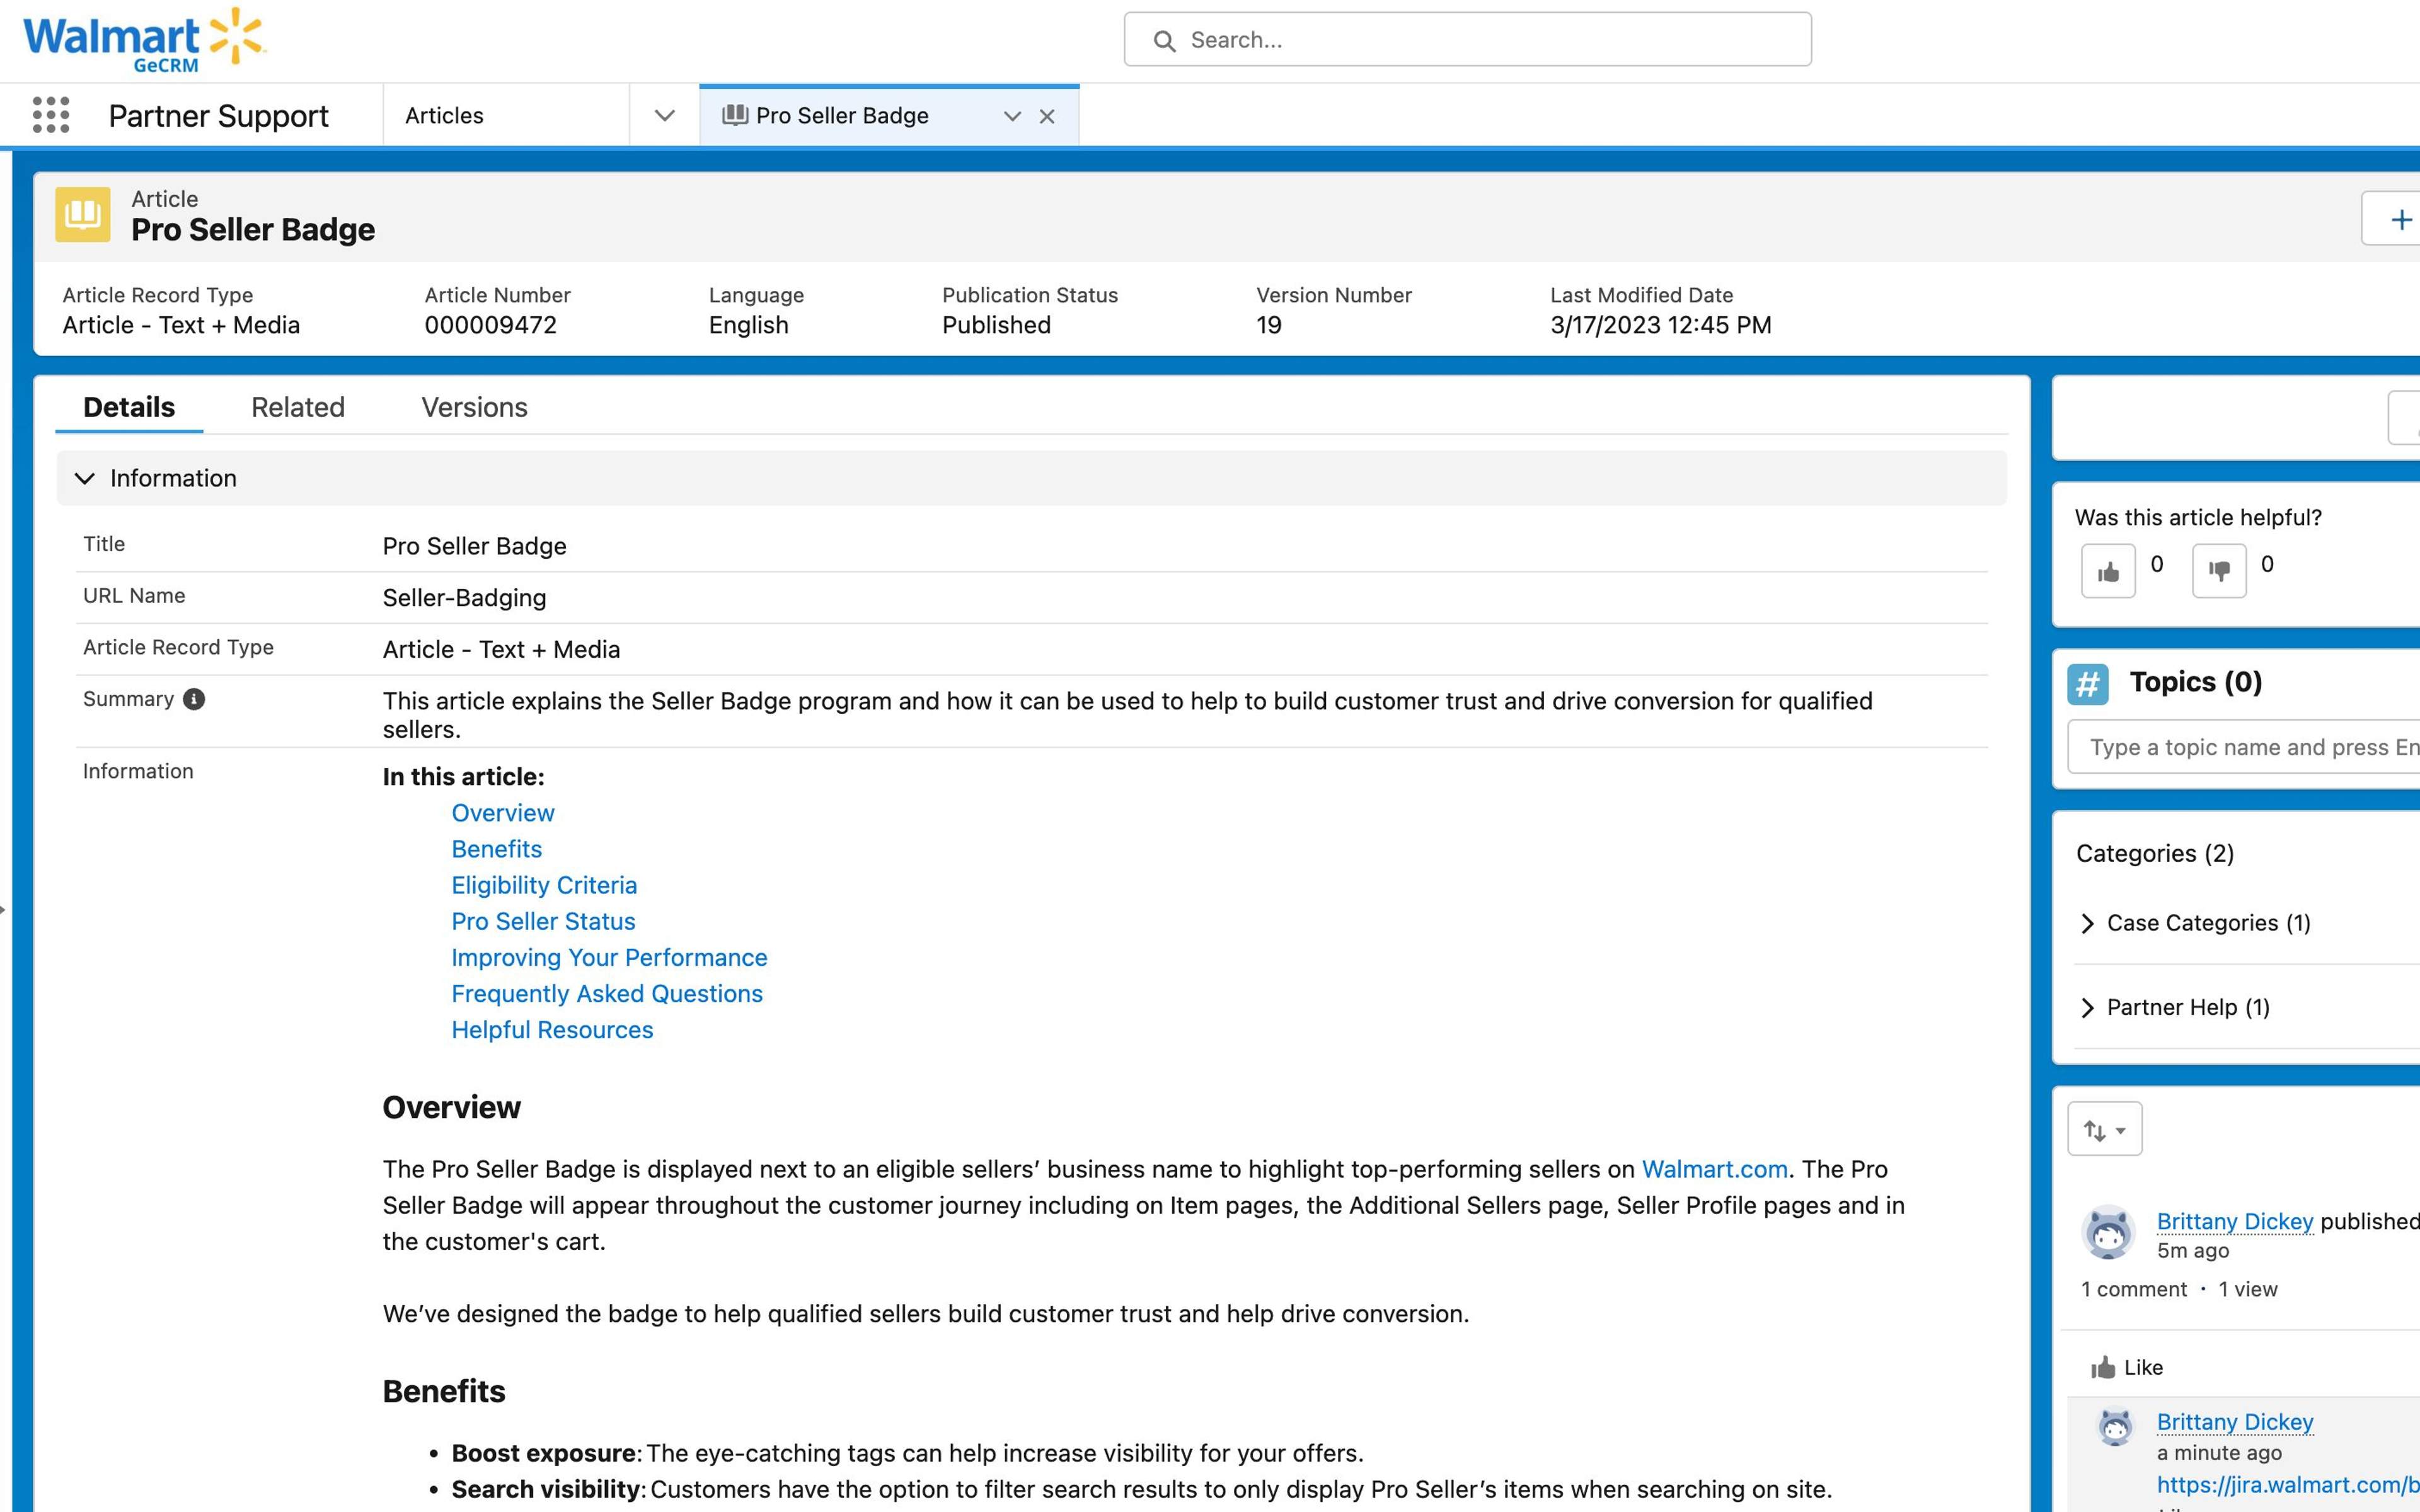The image size is (2420, 1512).
Task: Click the 'Partner Support' app name
Action: point(218,116)
